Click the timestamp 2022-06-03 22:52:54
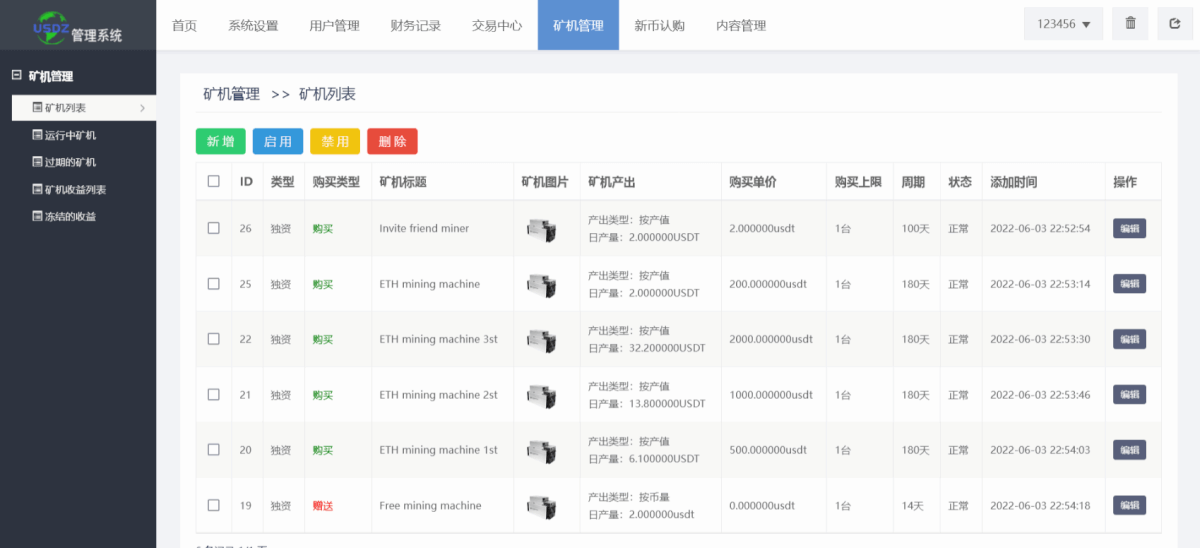The width and height of the screenshot is (1200, 548). [1040, 228]
